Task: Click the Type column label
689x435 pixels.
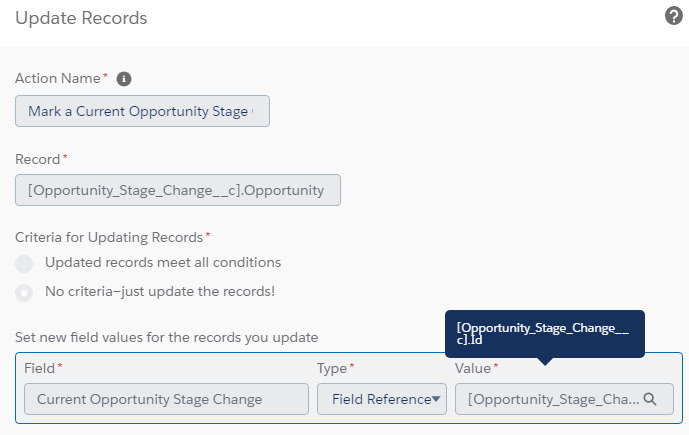Action: tap(332, 368)
